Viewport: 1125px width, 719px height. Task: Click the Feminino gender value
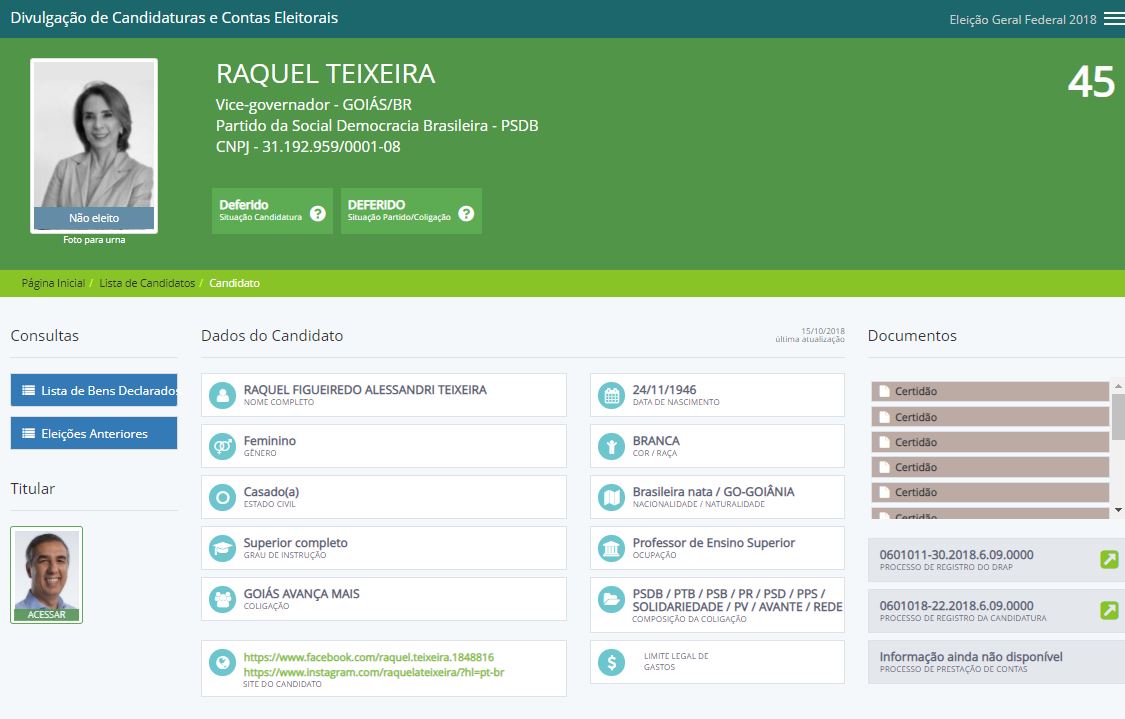(270, 441)
